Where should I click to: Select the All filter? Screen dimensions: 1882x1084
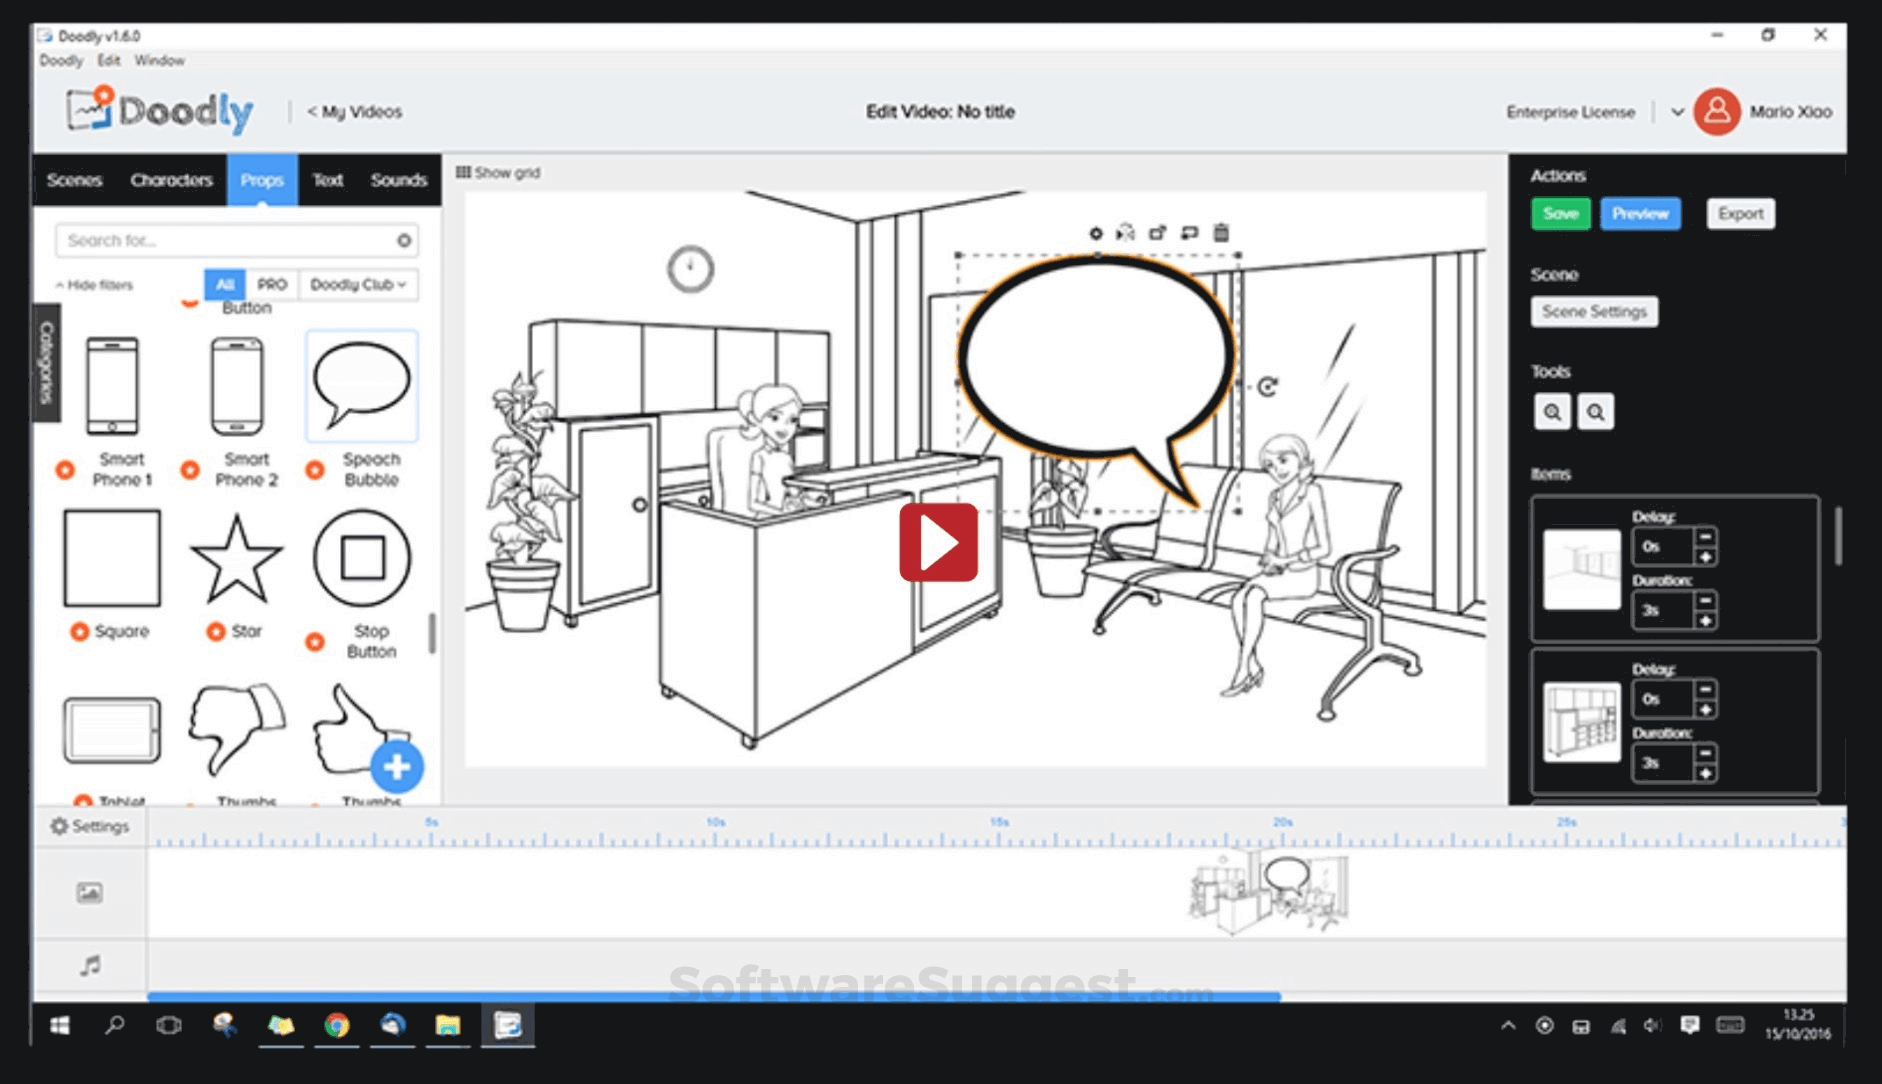(225, 284)
